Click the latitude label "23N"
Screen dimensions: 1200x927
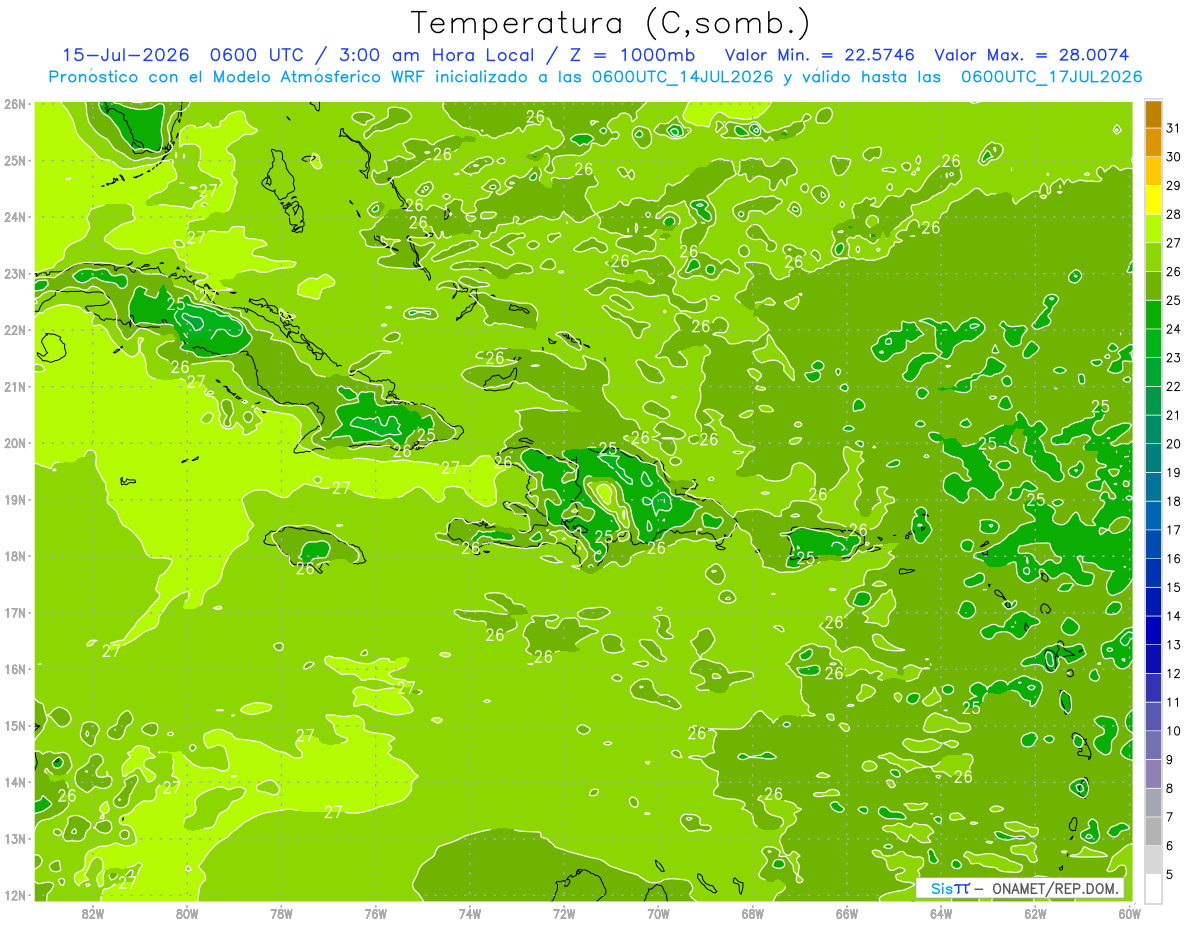(14, 273)
